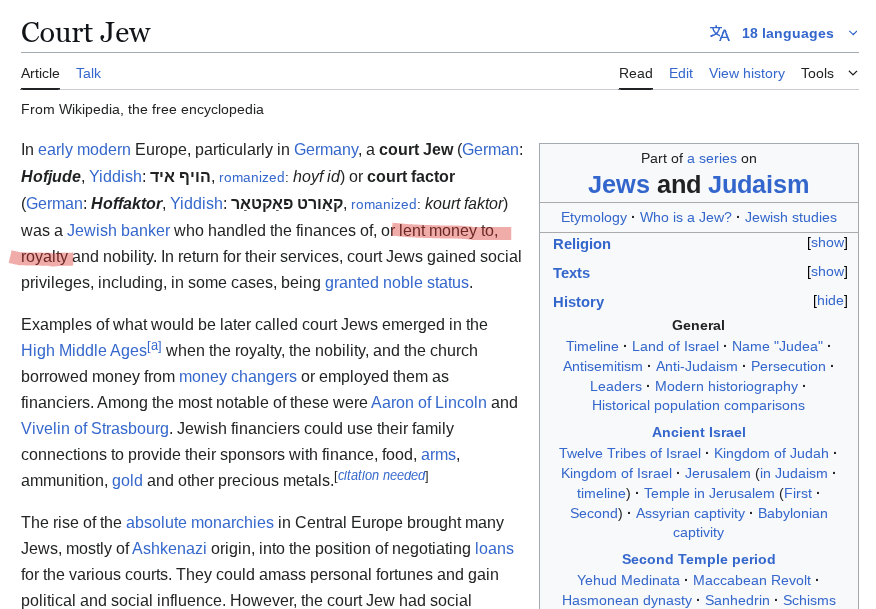Open Jewish studies link

[791, 217]
